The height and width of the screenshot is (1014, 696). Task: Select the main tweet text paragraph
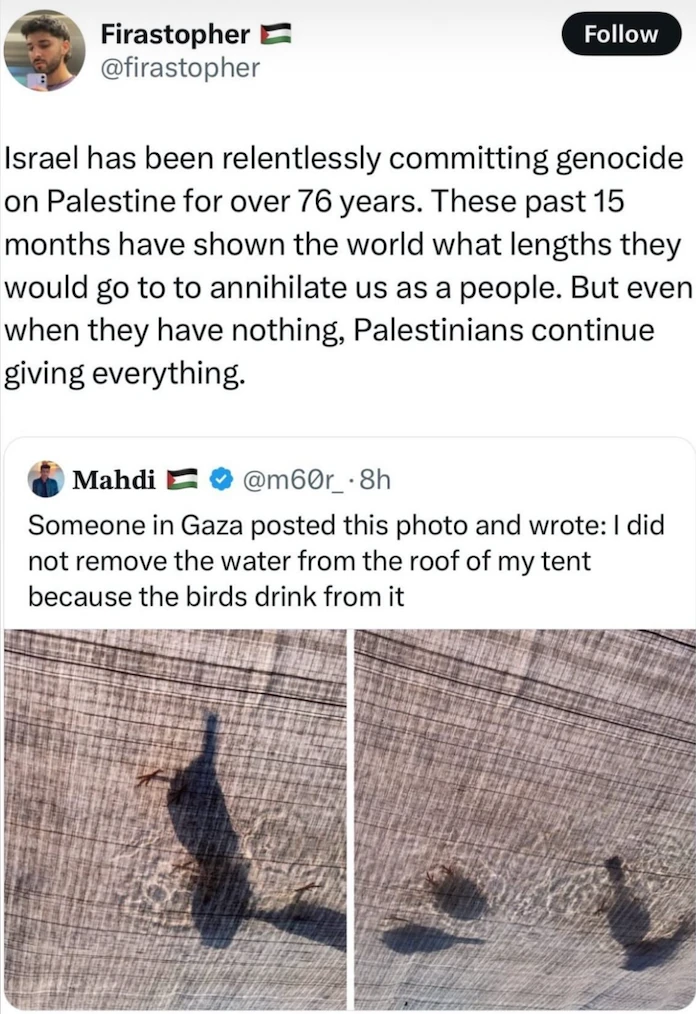[345, 266]
